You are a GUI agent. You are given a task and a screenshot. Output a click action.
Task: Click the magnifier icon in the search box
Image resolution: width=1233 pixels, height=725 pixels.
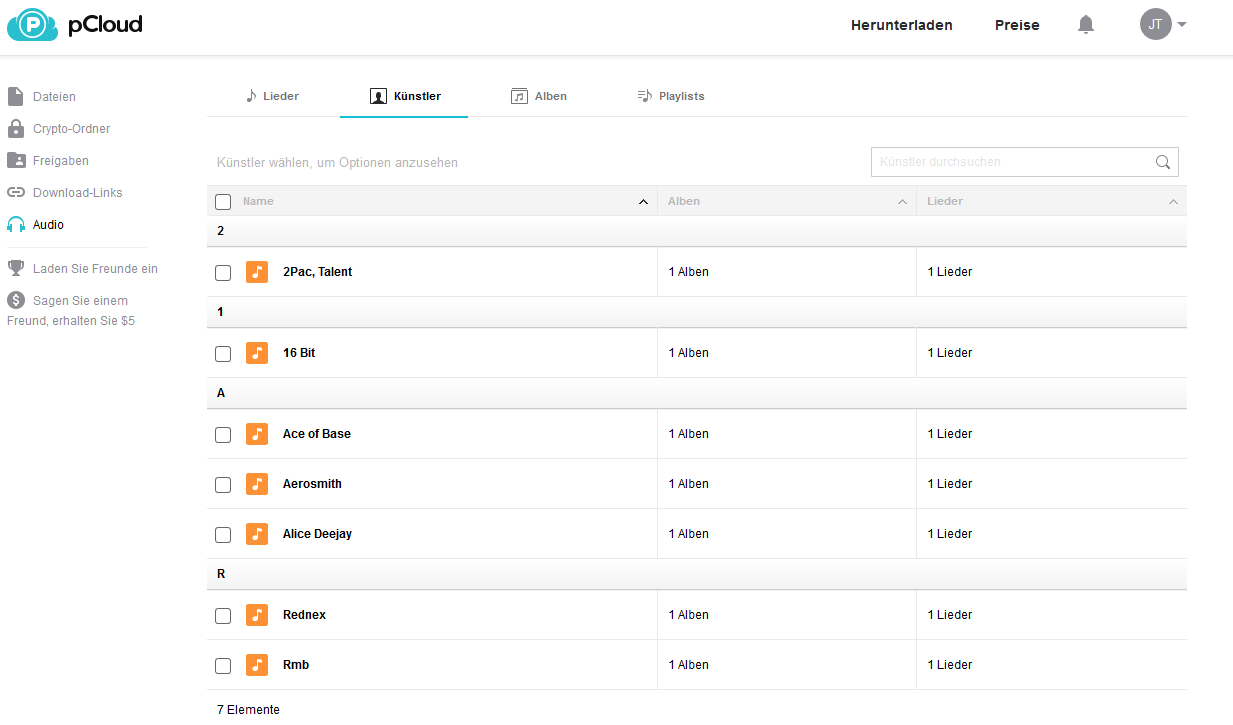click(1163, 162)
